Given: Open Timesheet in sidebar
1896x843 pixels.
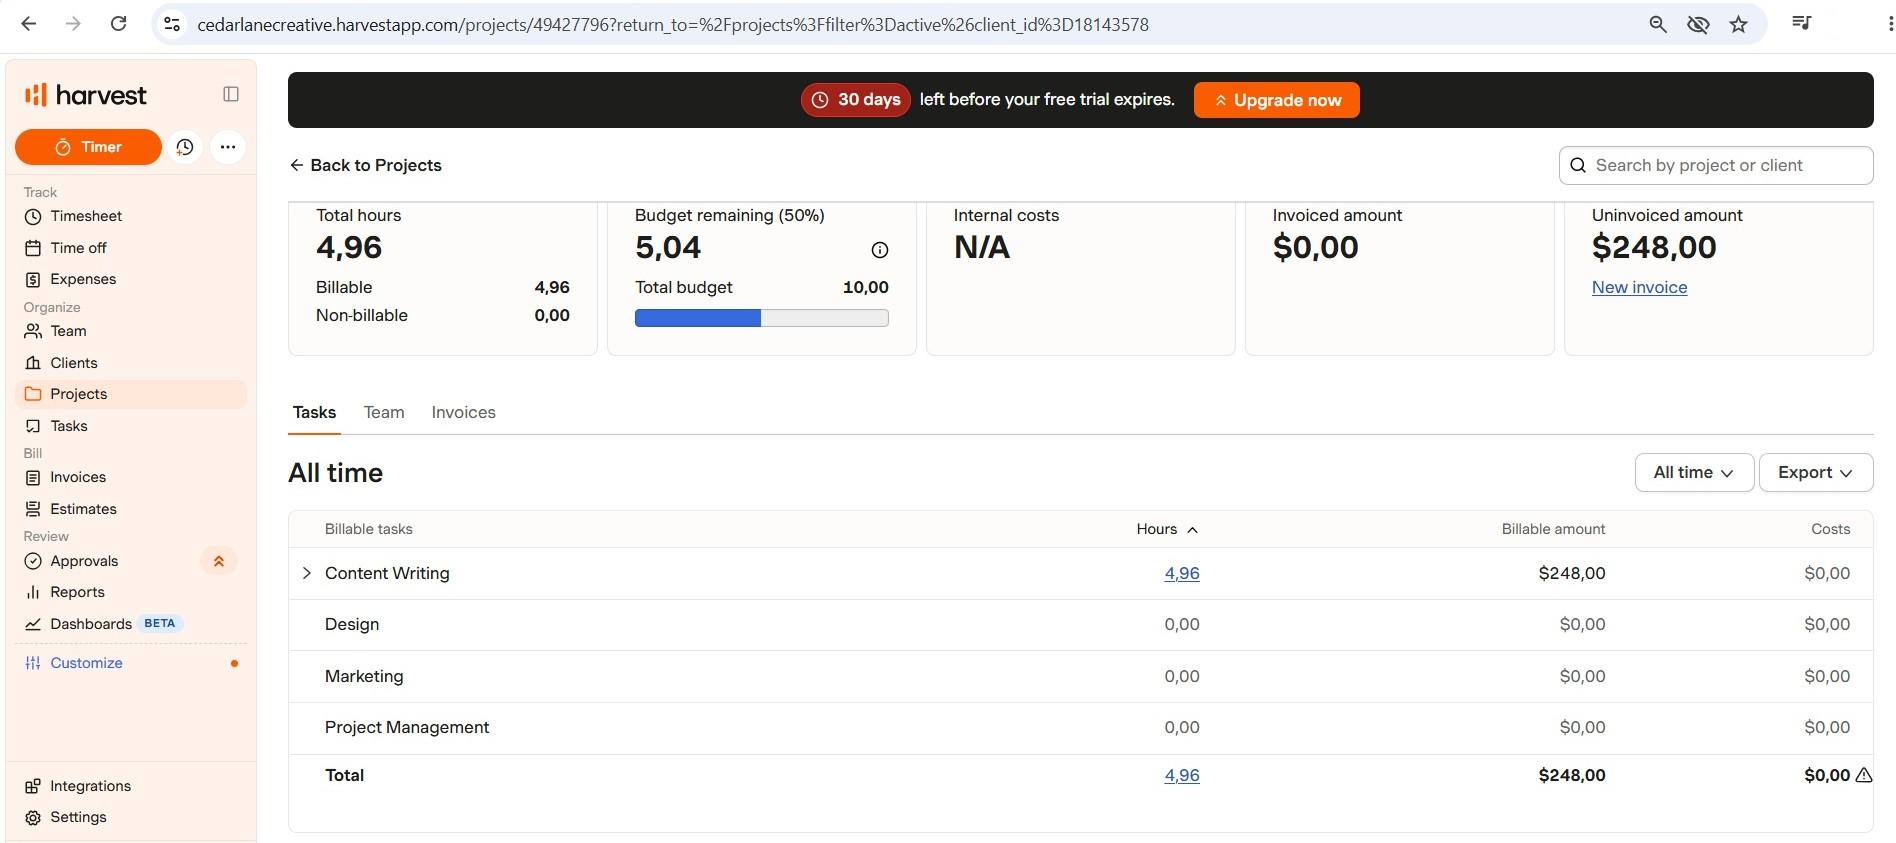Looking at the screenshot, I should click(x=131, y=216).
